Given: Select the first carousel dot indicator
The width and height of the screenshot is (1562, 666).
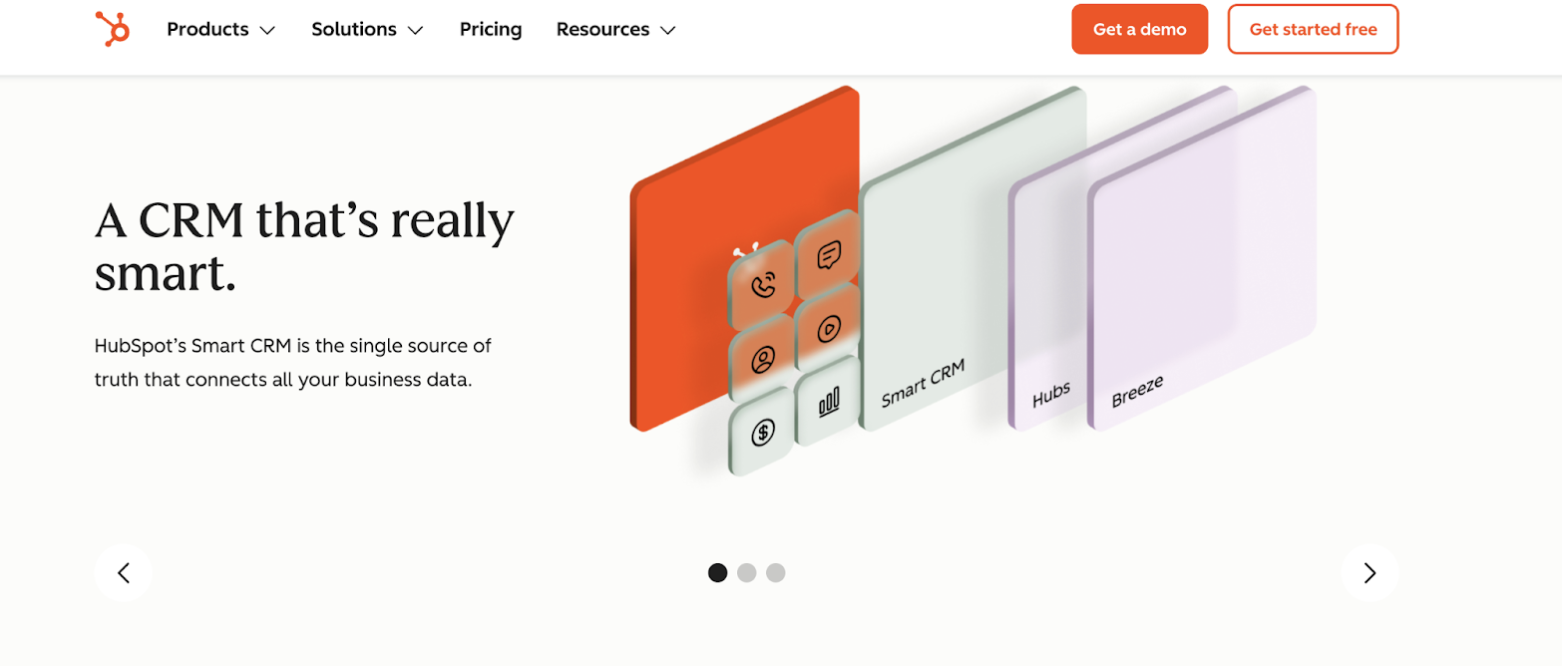Looking at the screenshot, I should click(x=717, y=572).
